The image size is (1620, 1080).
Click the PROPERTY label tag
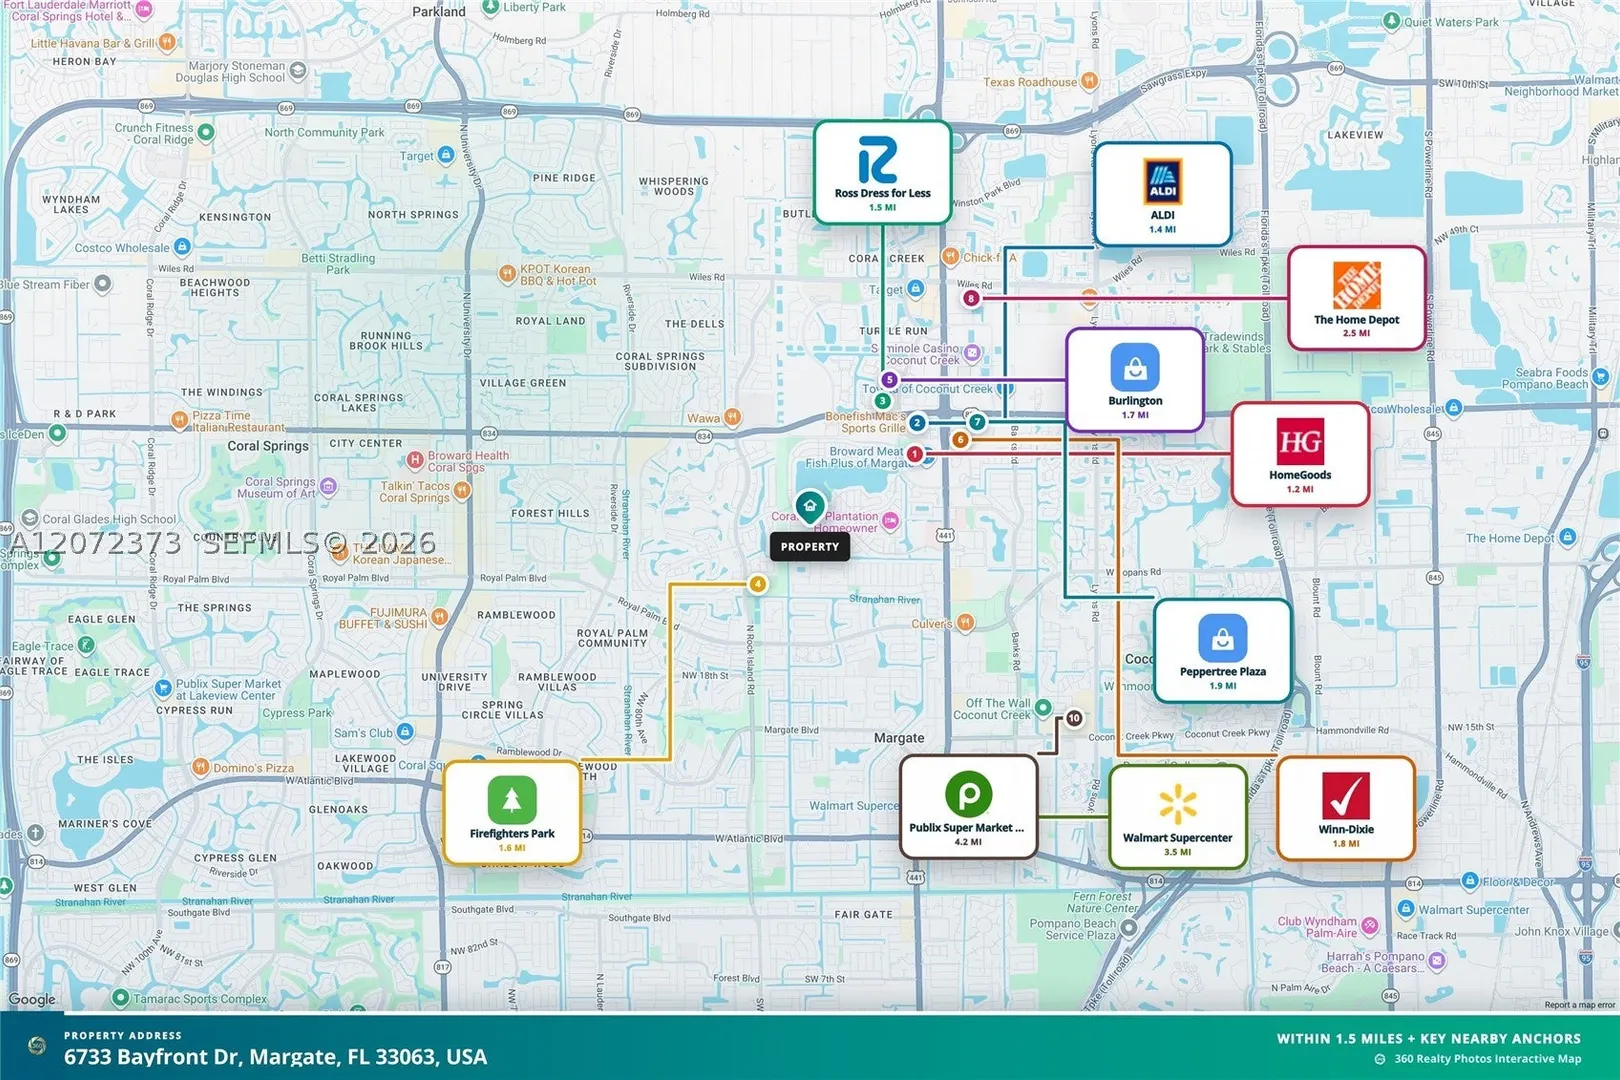click(810, 547)
